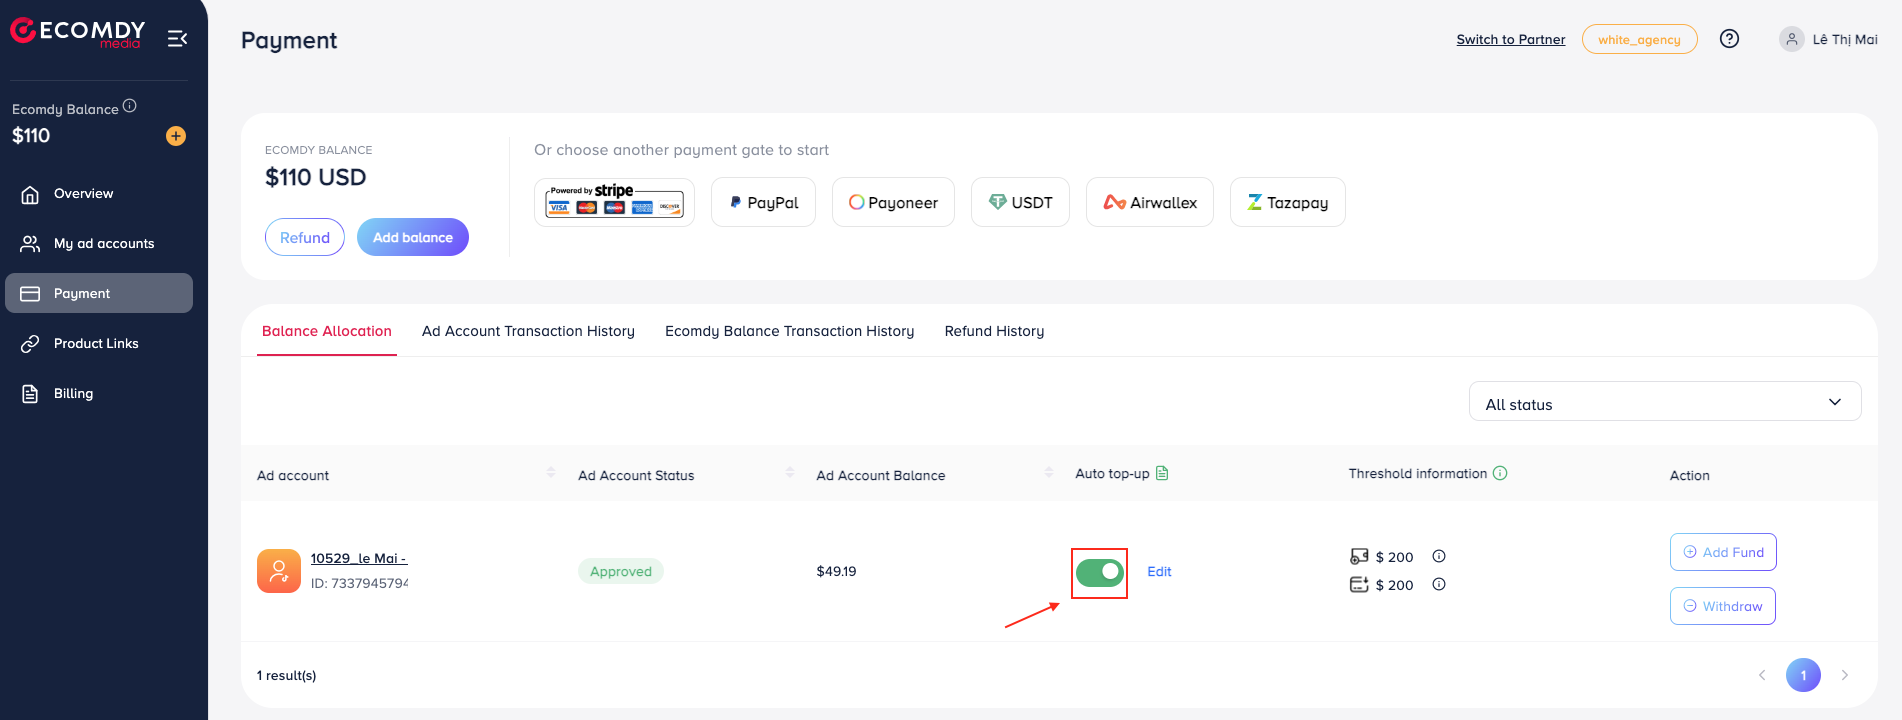The image size is (1902, 720).
Task: Choose the Airwallex payment gate
Action: point(1150,202)
